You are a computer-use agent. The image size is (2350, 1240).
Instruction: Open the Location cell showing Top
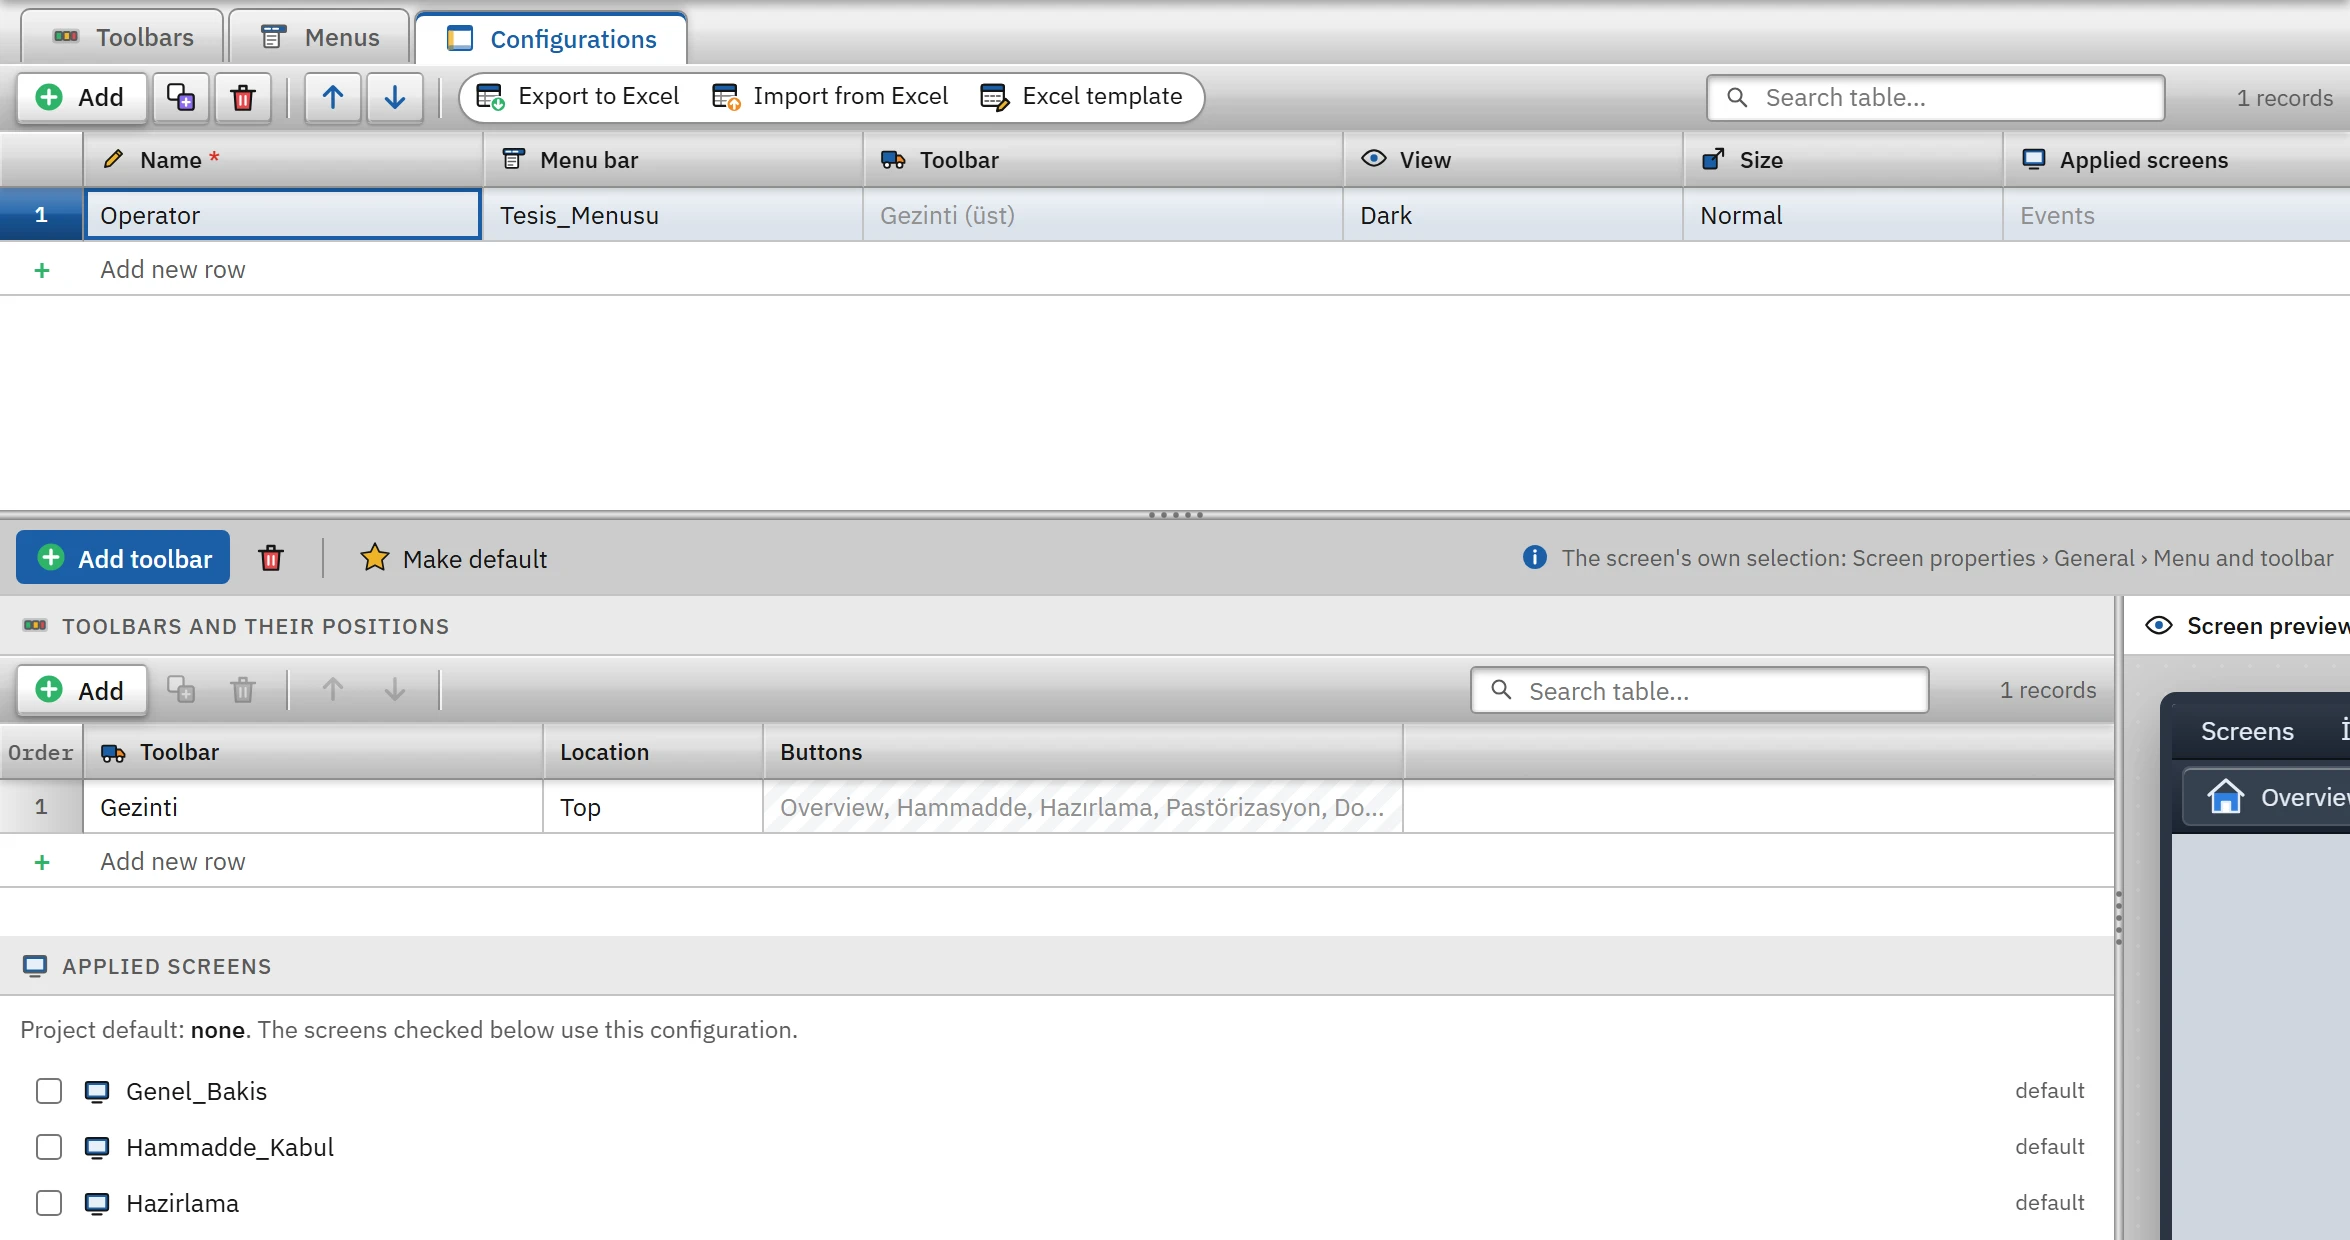point(653,807)
